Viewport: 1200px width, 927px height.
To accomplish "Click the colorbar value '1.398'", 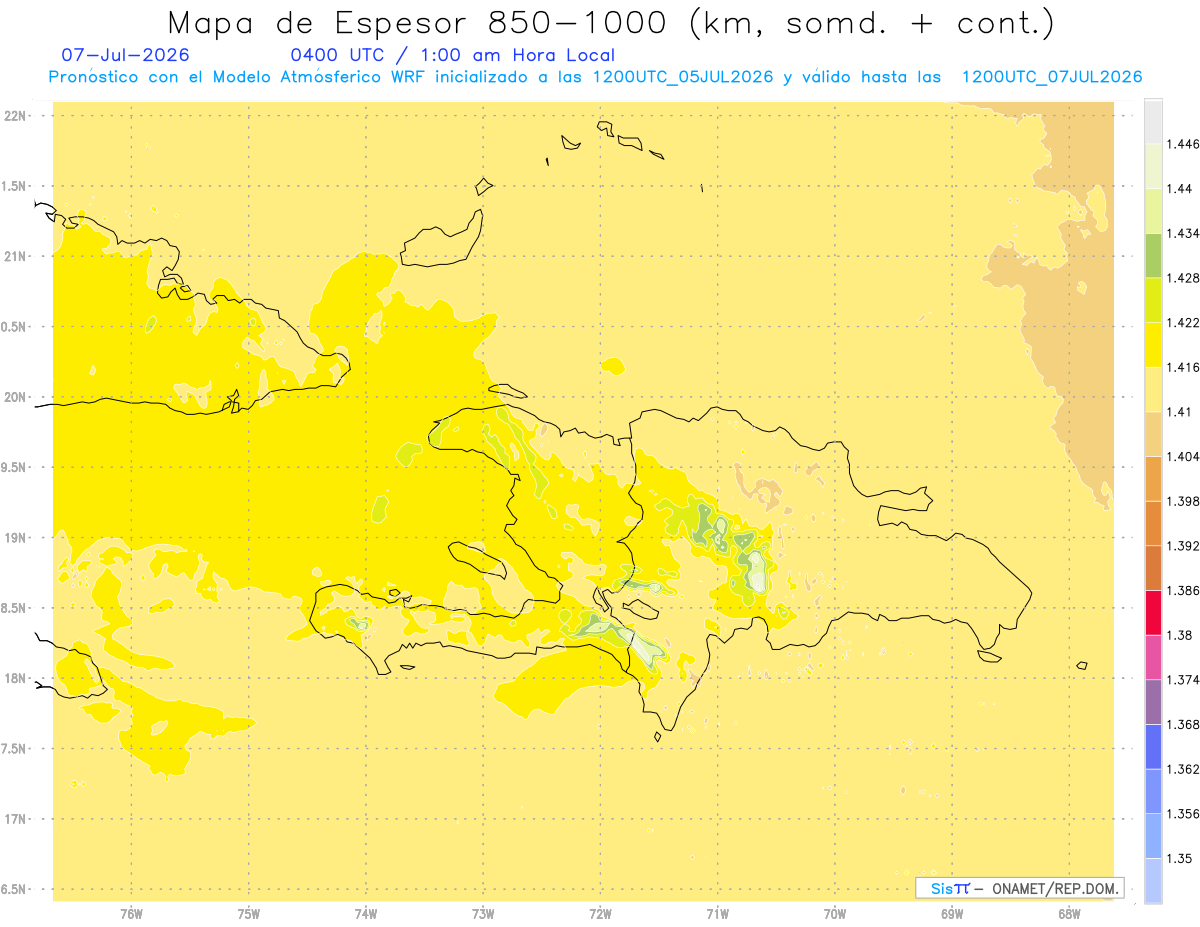I will (x=1185, y=501).
